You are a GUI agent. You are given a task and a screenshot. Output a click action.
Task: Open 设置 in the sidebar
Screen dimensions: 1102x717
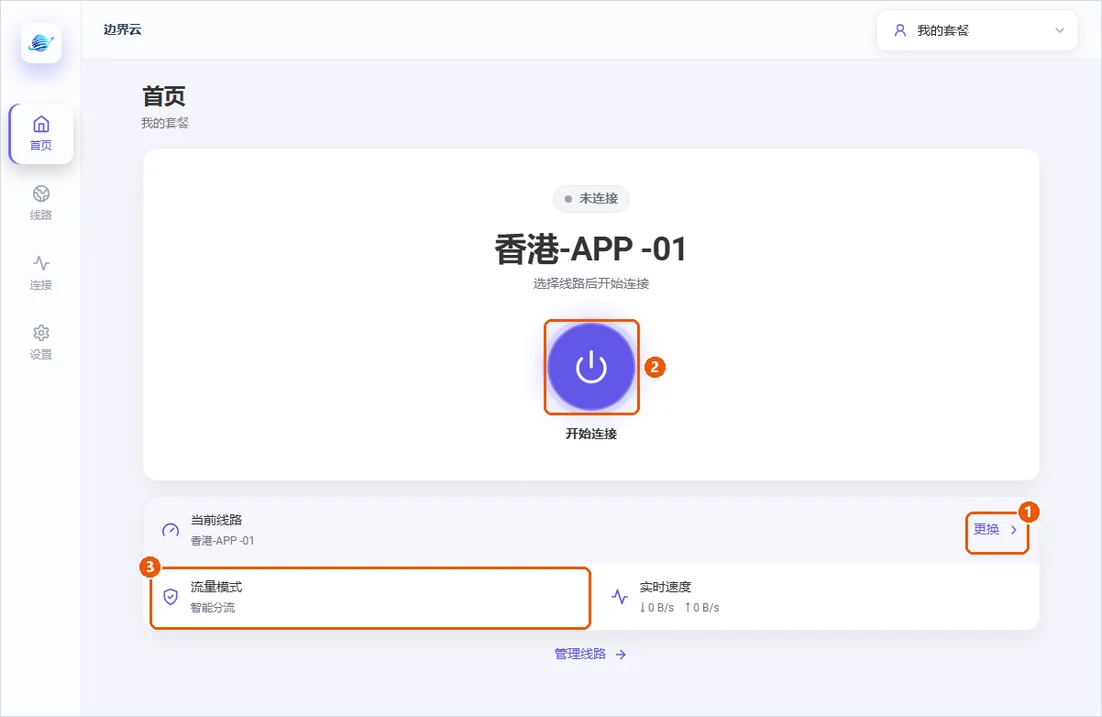41,342
